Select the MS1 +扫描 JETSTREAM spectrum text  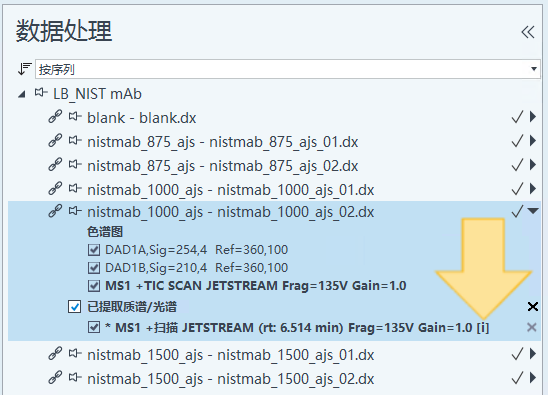pyautogui.click(x=297, y=328)
